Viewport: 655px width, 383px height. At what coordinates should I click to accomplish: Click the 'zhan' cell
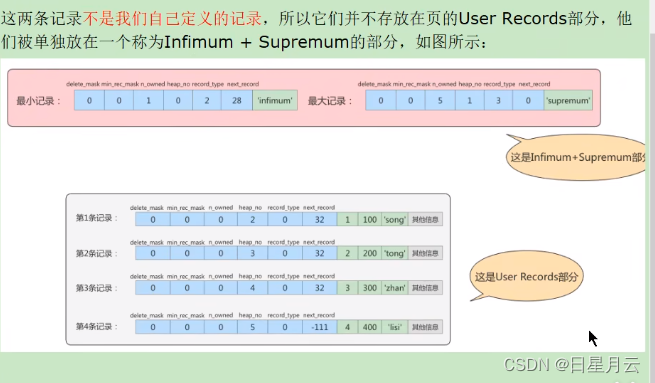[395, 288]
